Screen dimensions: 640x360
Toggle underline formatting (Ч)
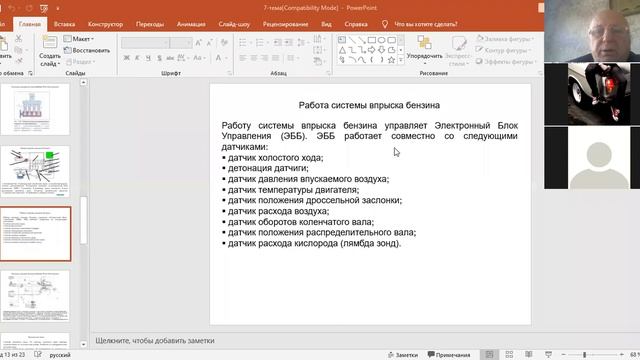tap(148, 58)
